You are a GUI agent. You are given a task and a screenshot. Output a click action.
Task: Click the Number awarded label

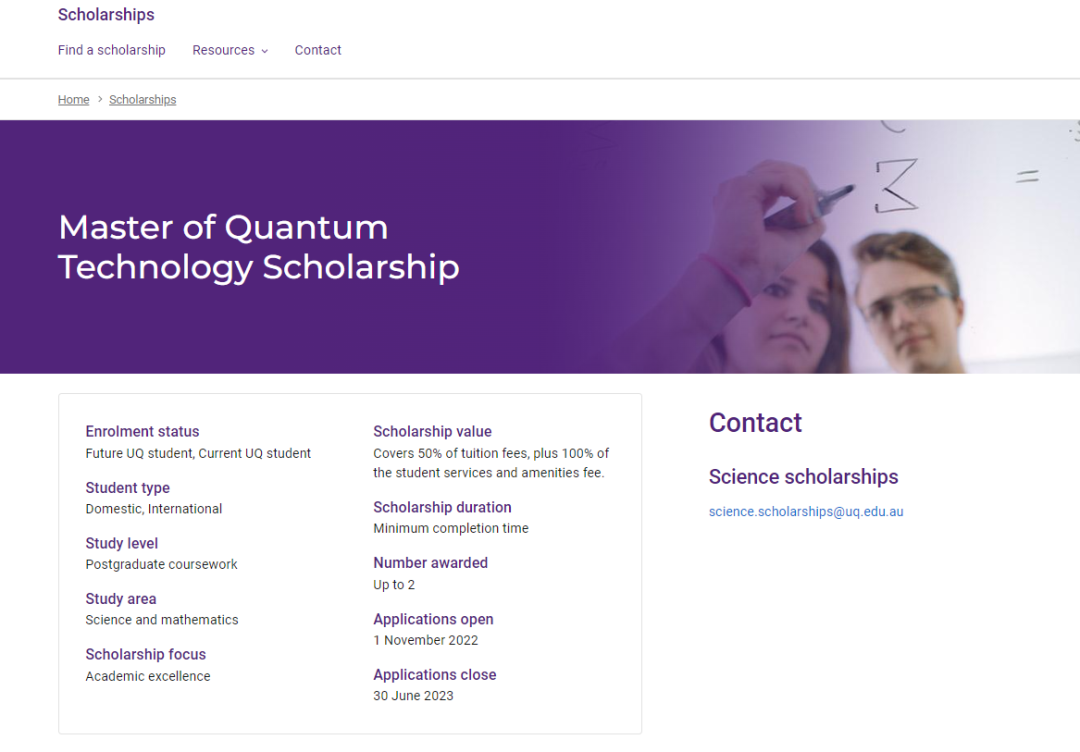click(430, 563)
